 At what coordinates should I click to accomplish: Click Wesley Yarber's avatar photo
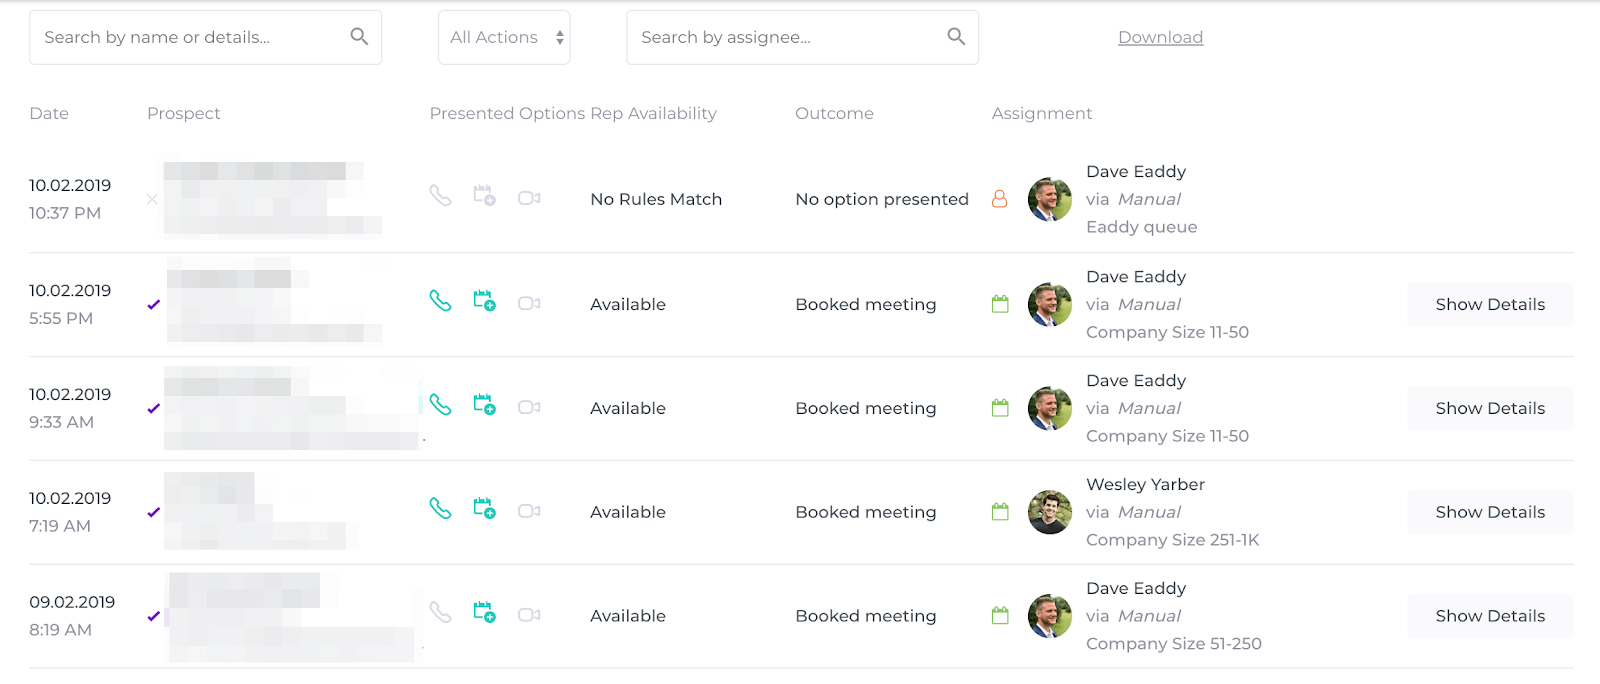tap(1049, 512)
